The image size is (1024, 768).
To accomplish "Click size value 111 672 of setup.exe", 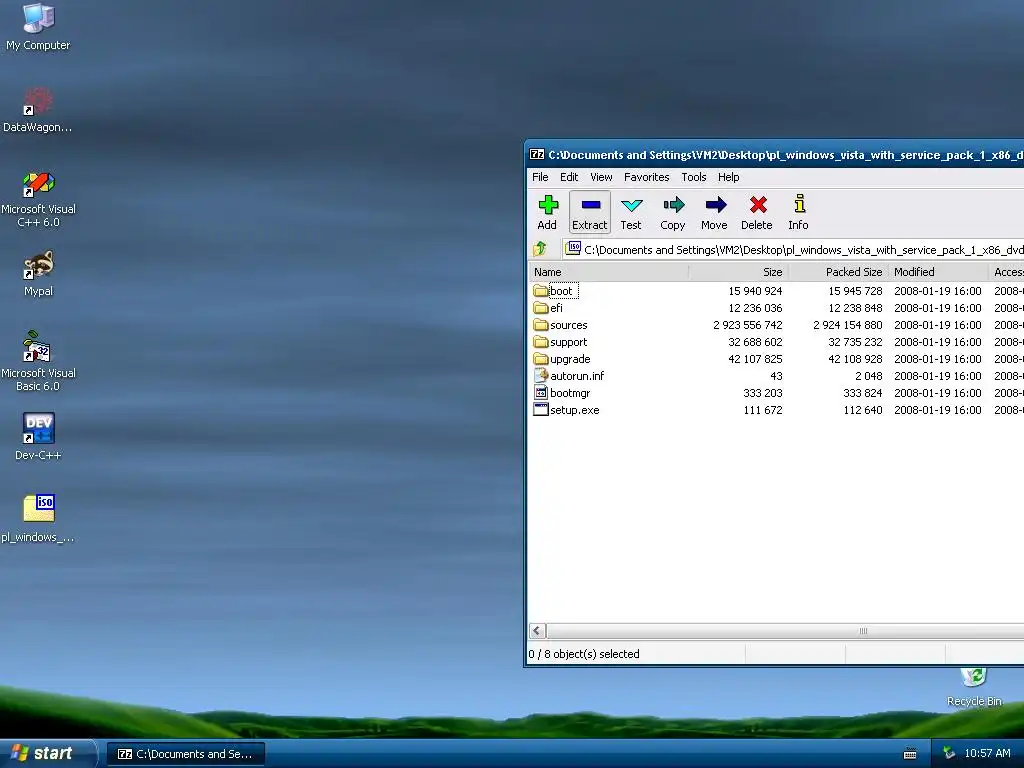I will tap(762, 409).
